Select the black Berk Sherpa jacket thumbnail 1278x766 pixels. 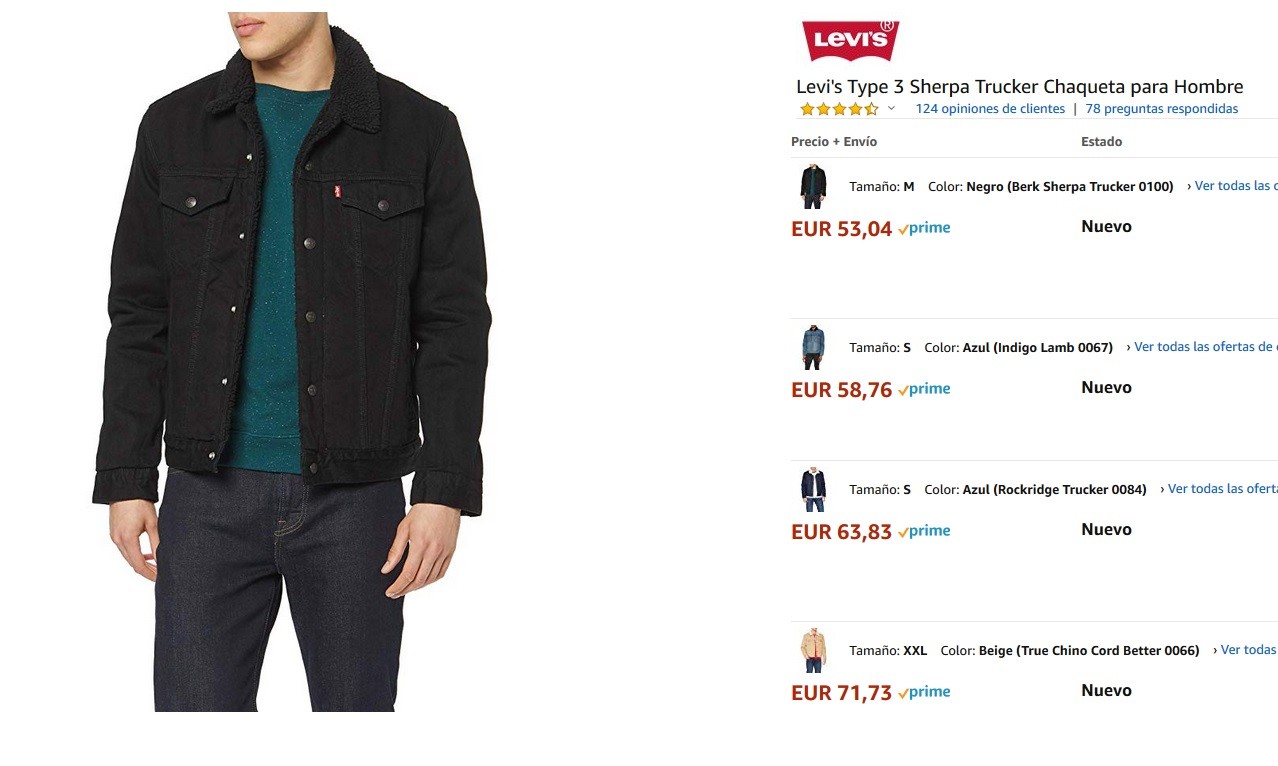pos(813,186)
